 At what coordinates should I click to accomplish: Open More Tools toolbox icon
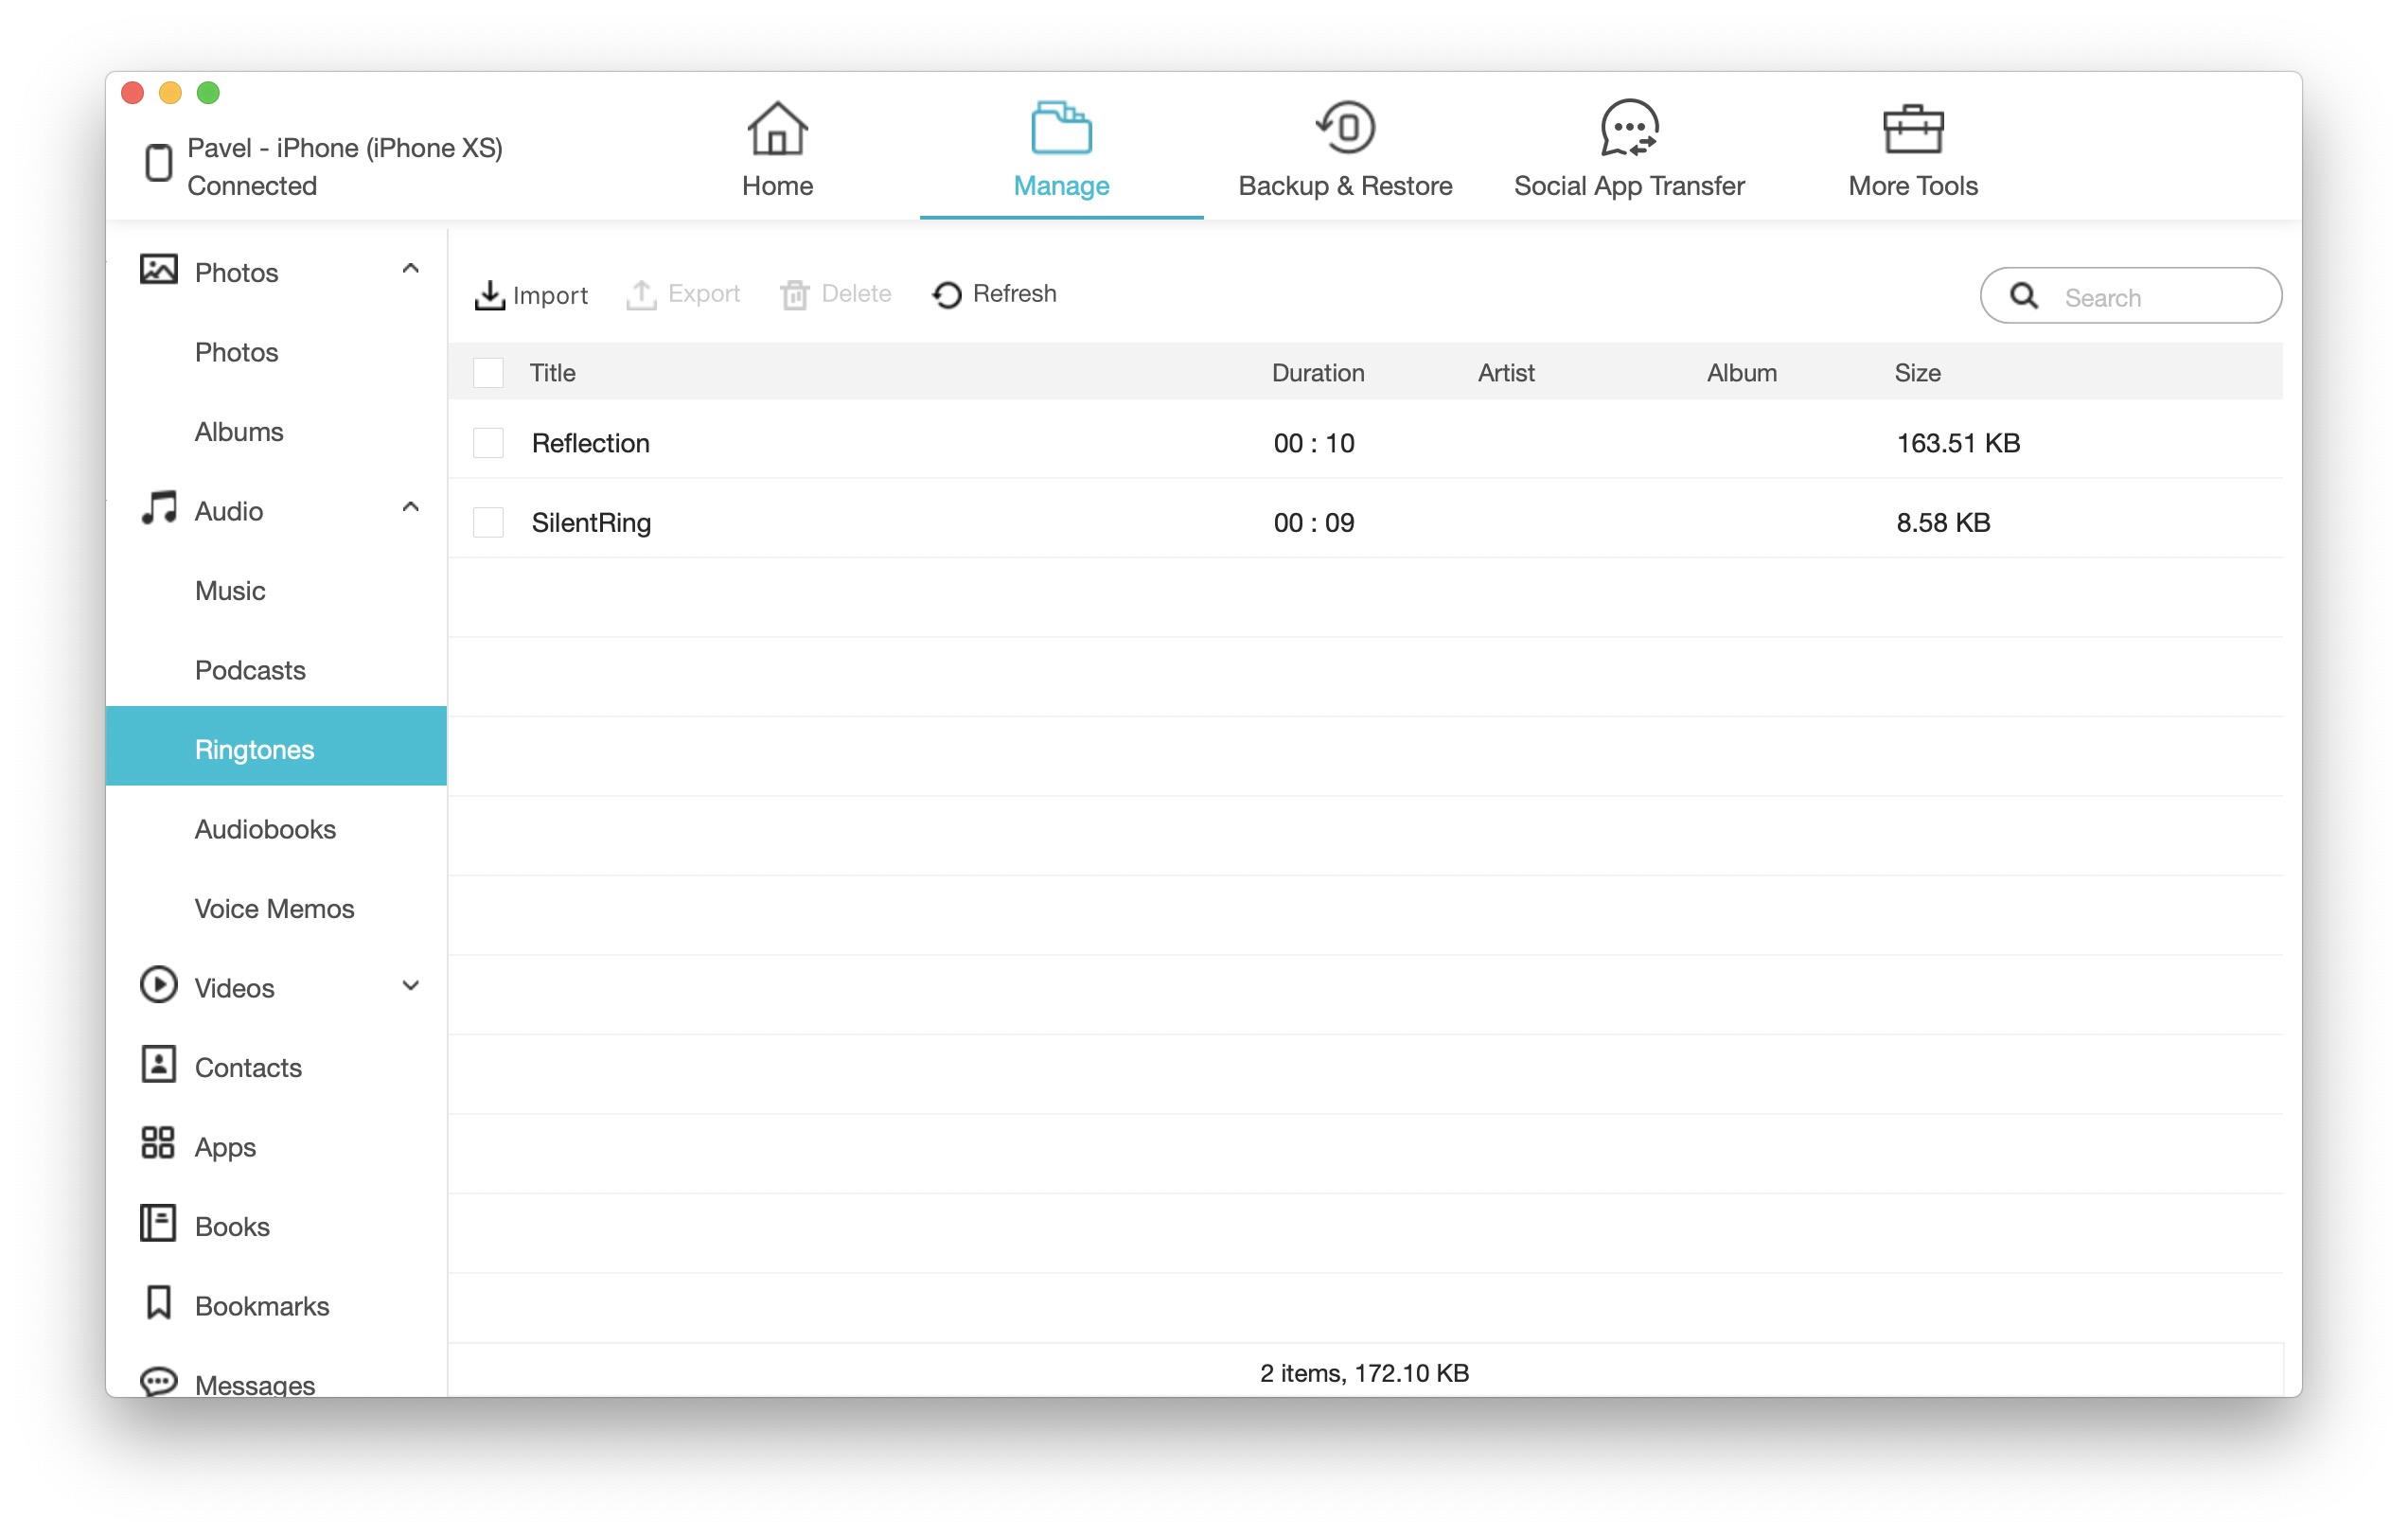click(x=1912, y=129)
